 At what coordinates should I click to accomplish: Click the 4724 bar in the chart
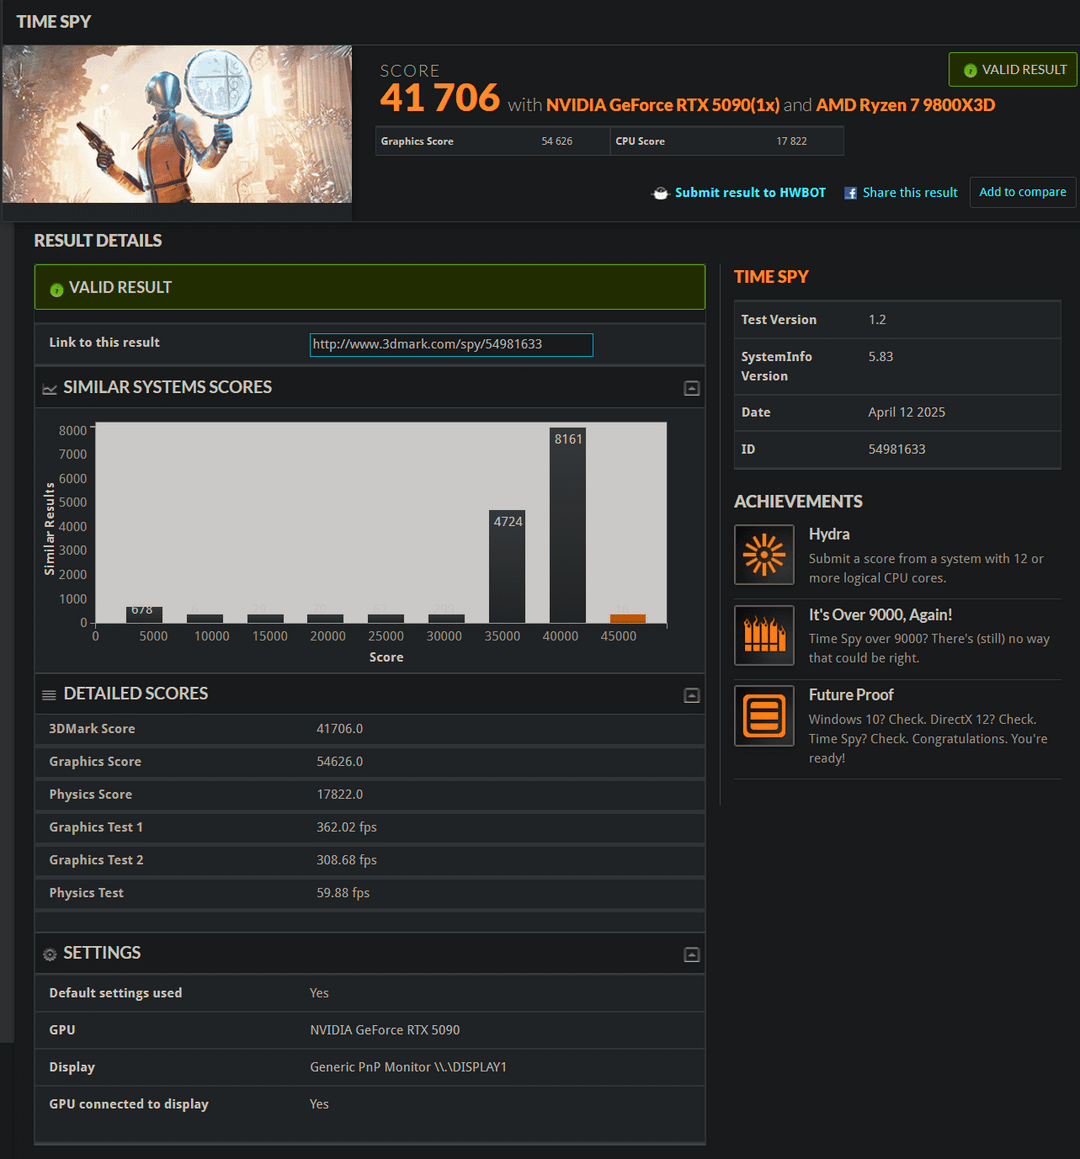pyautogui.click(x=507, y=566)
